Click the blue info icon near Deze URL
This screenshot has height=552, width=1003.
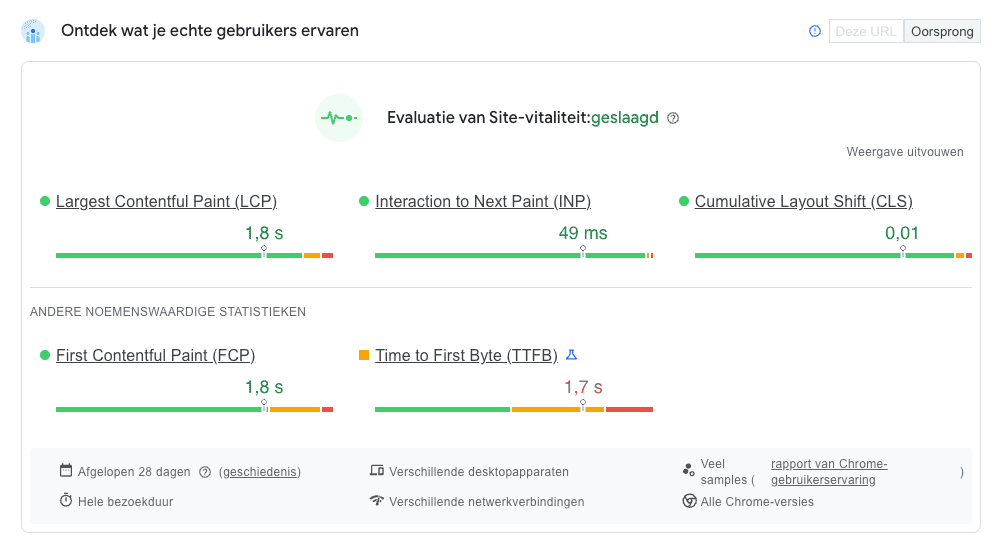(x=815, y=32)
